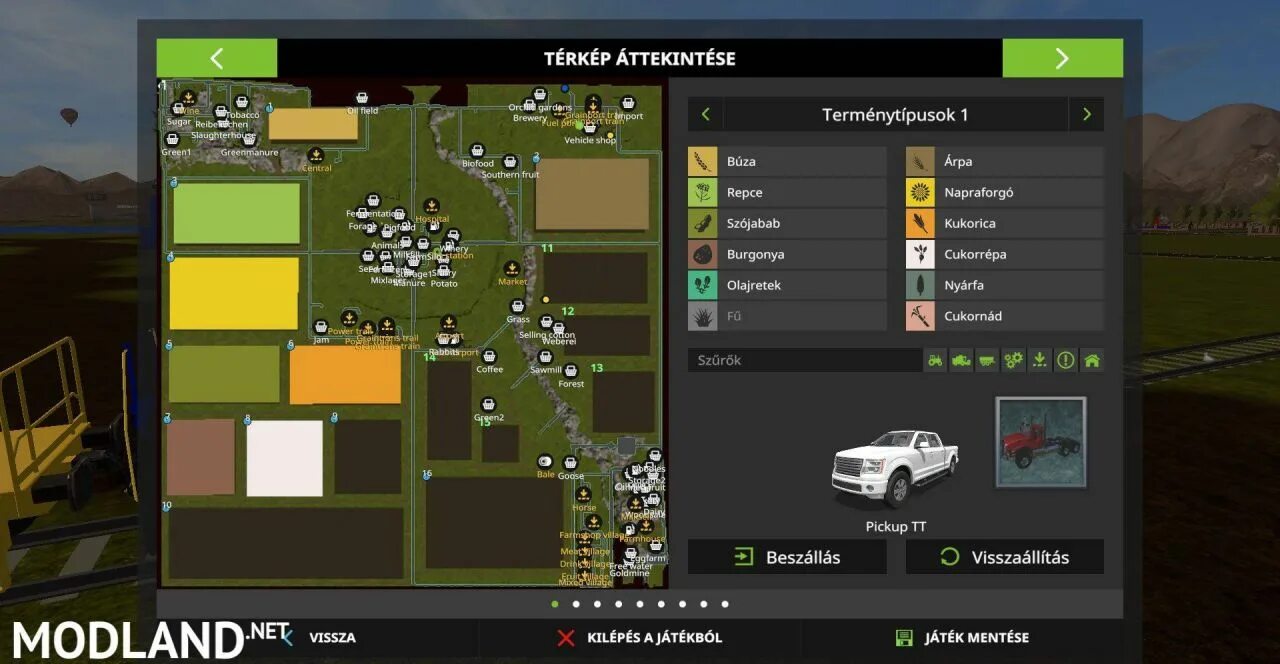Click the Sawmill basket icon
Image resolution: width=1280 pixels, height=664 pixels.
546,357
